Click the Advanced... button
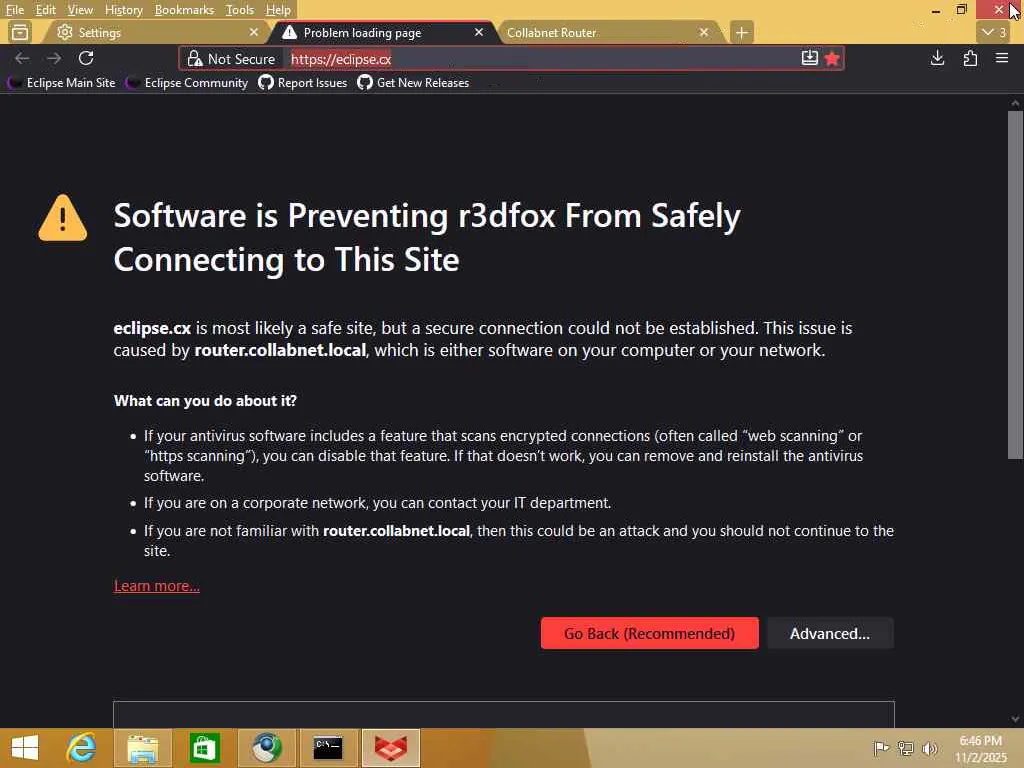 pos(830,633)
